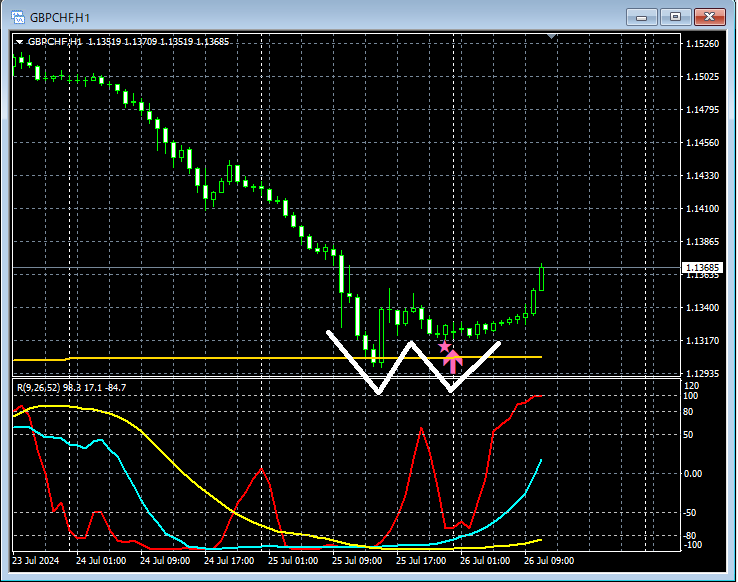Open the small triangle menu beside GBPCHF,H1 label

[20, 42]
